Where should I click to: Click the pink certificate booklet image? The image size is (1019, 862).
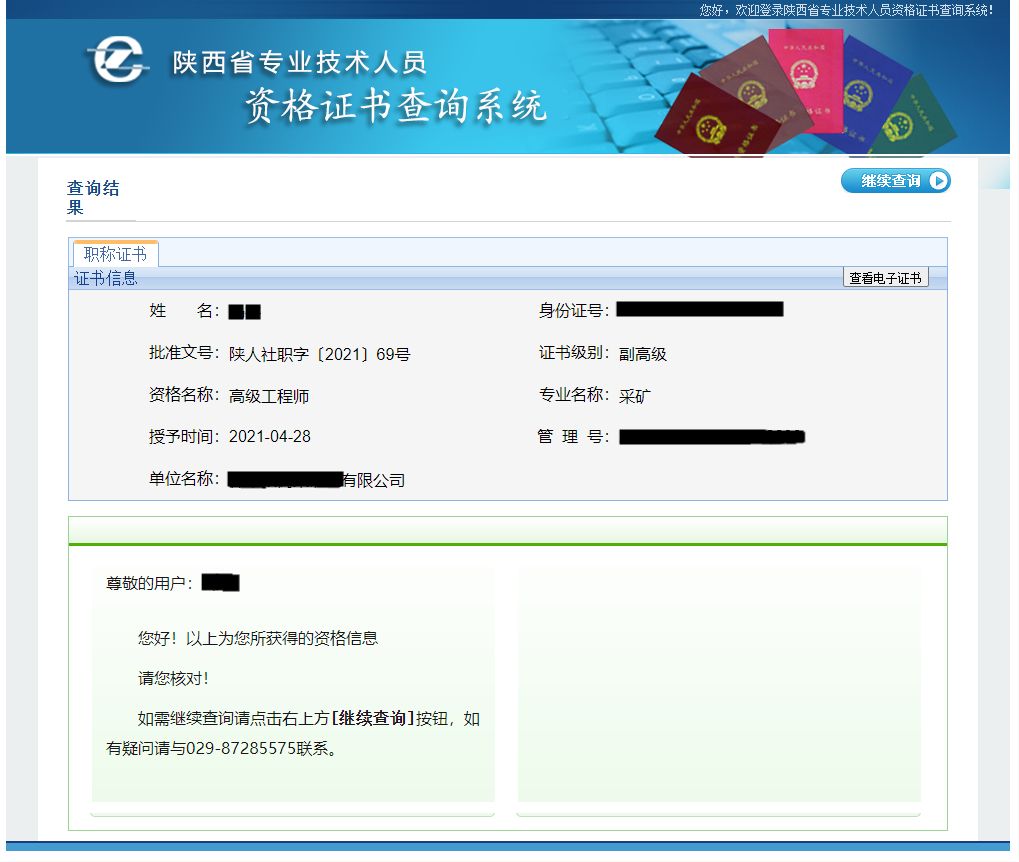tap(804, 79)
